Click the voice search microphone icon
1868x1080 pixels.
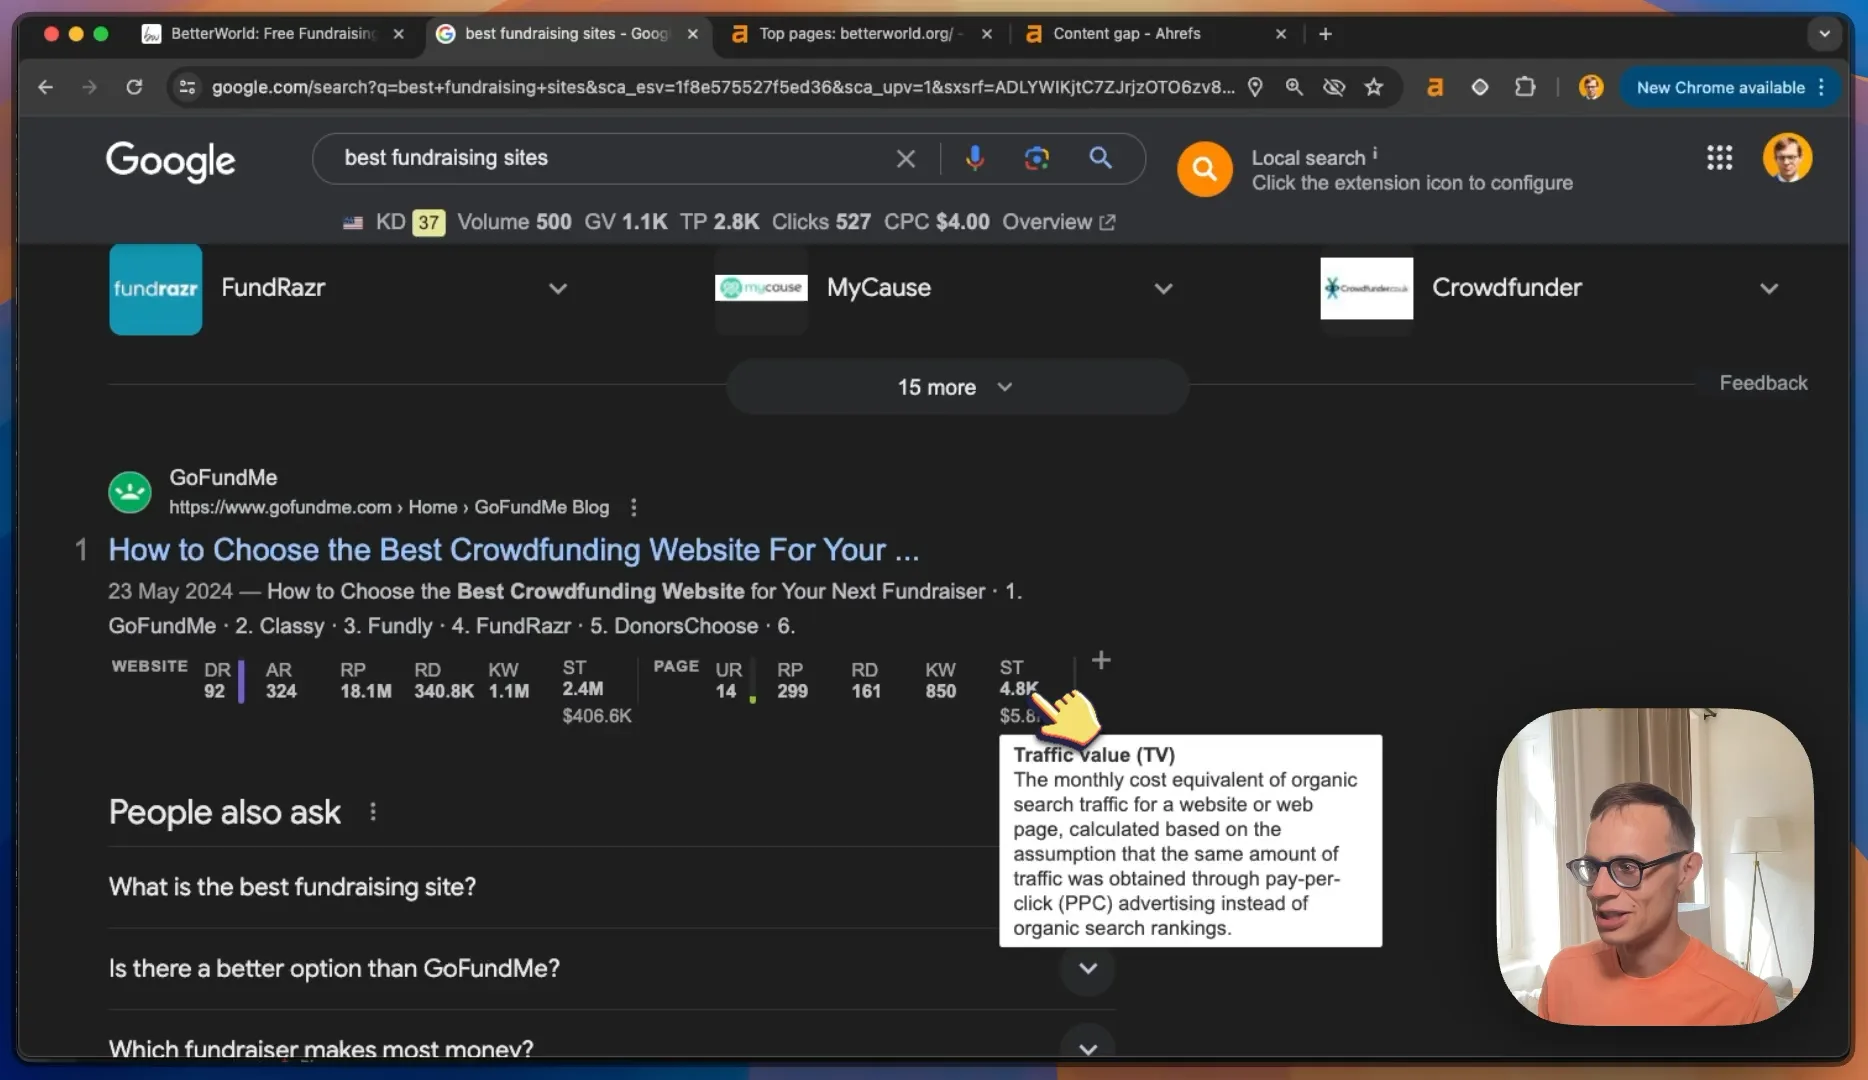(x=975, y=158)
